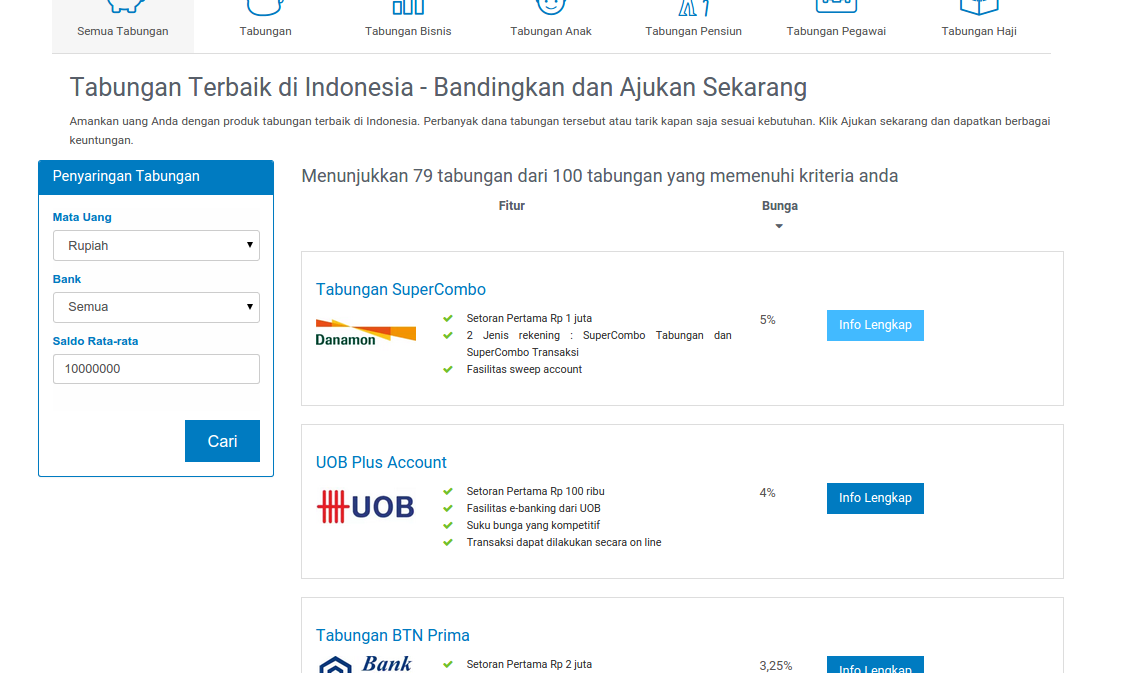Click Info Lengkap for Tabungan SuperCombo
This screenshot has height=673, width=1126.
coord(875,325)
